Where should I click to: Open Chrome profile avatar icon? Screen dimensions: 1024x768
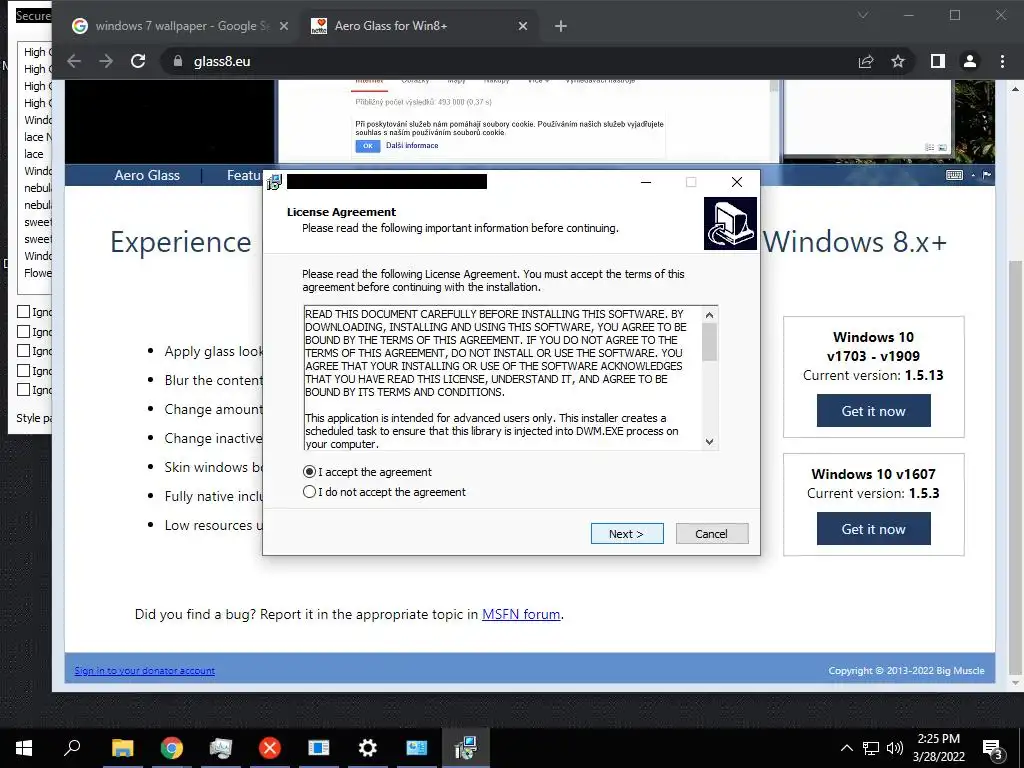pos(970,61)
